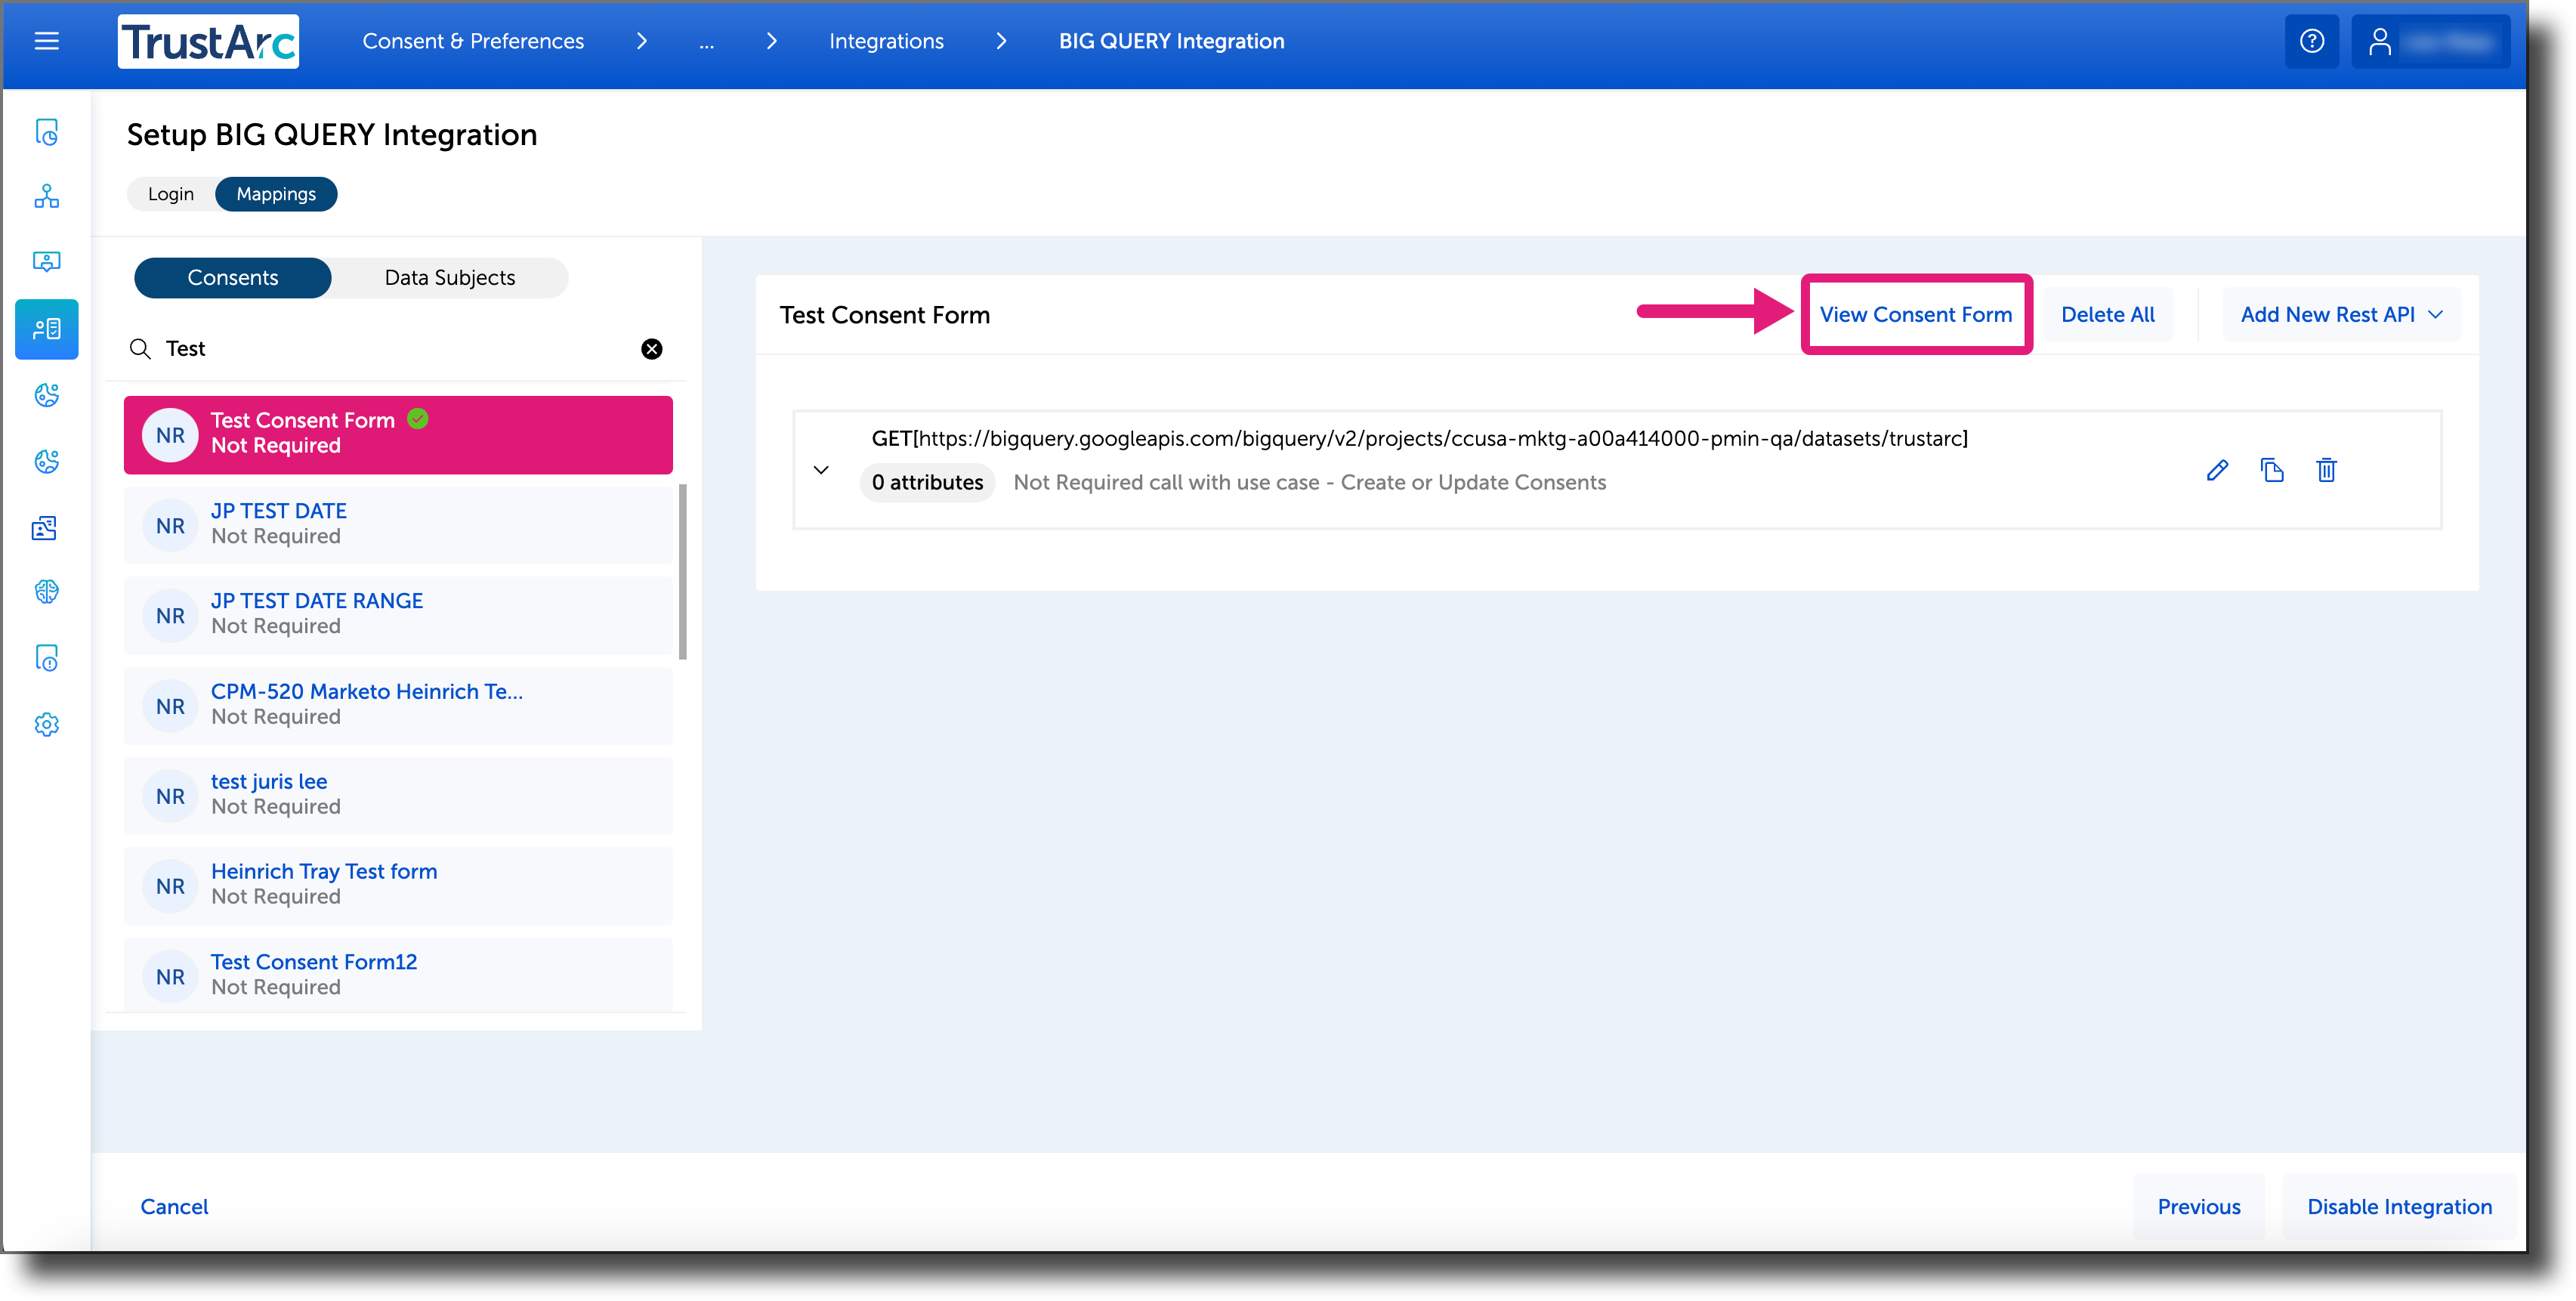Clear the Test search text
Image resolution: width=2576 pixels, height=1301 pixels.
point(651,348)
